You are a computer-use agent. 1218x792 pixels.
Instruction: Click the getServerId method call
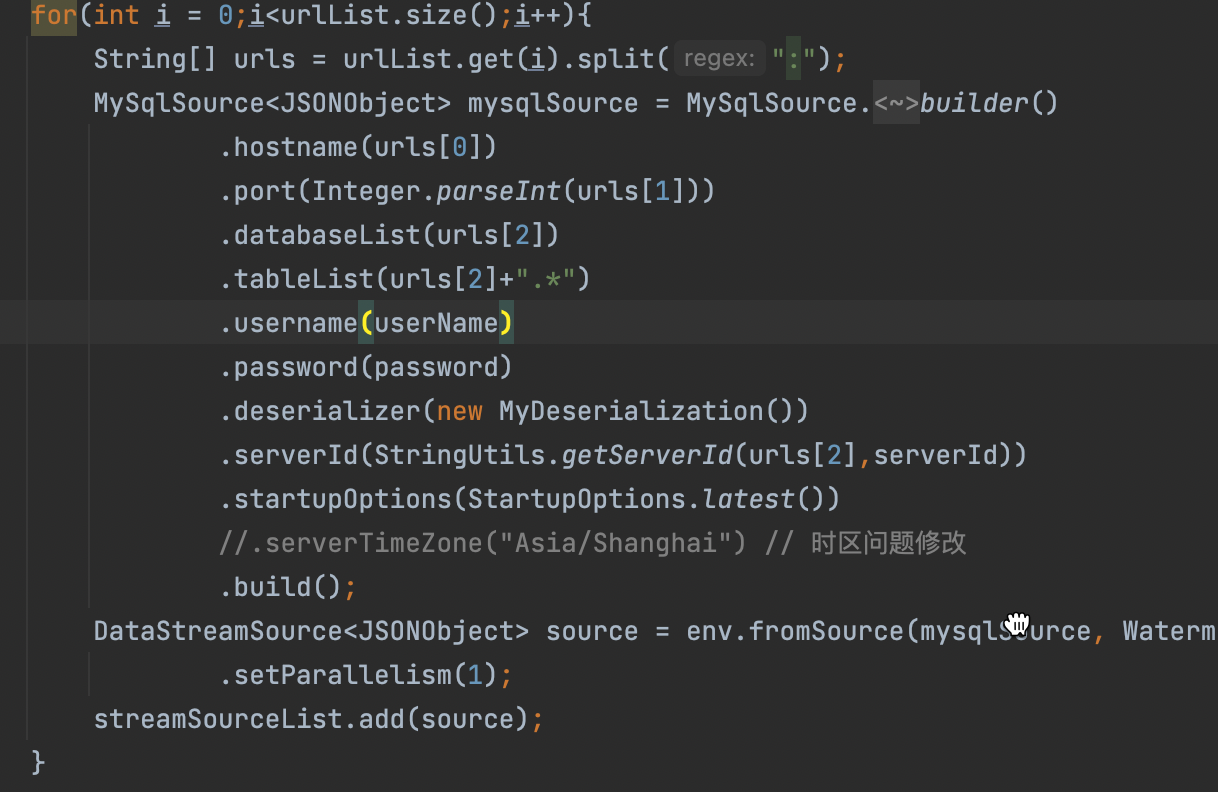coord(647,455)
